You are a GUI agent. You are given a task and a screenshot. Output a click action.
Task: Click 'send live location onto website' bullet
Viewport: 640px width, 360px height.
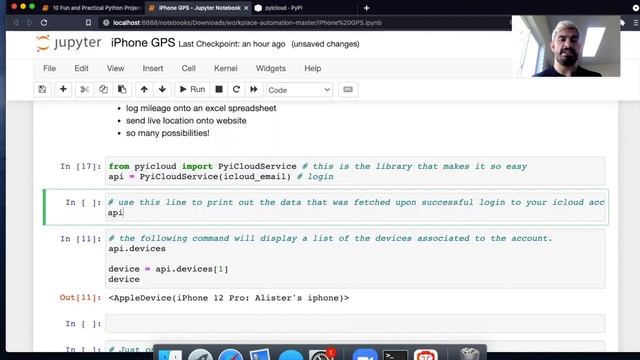pos(186,121)
